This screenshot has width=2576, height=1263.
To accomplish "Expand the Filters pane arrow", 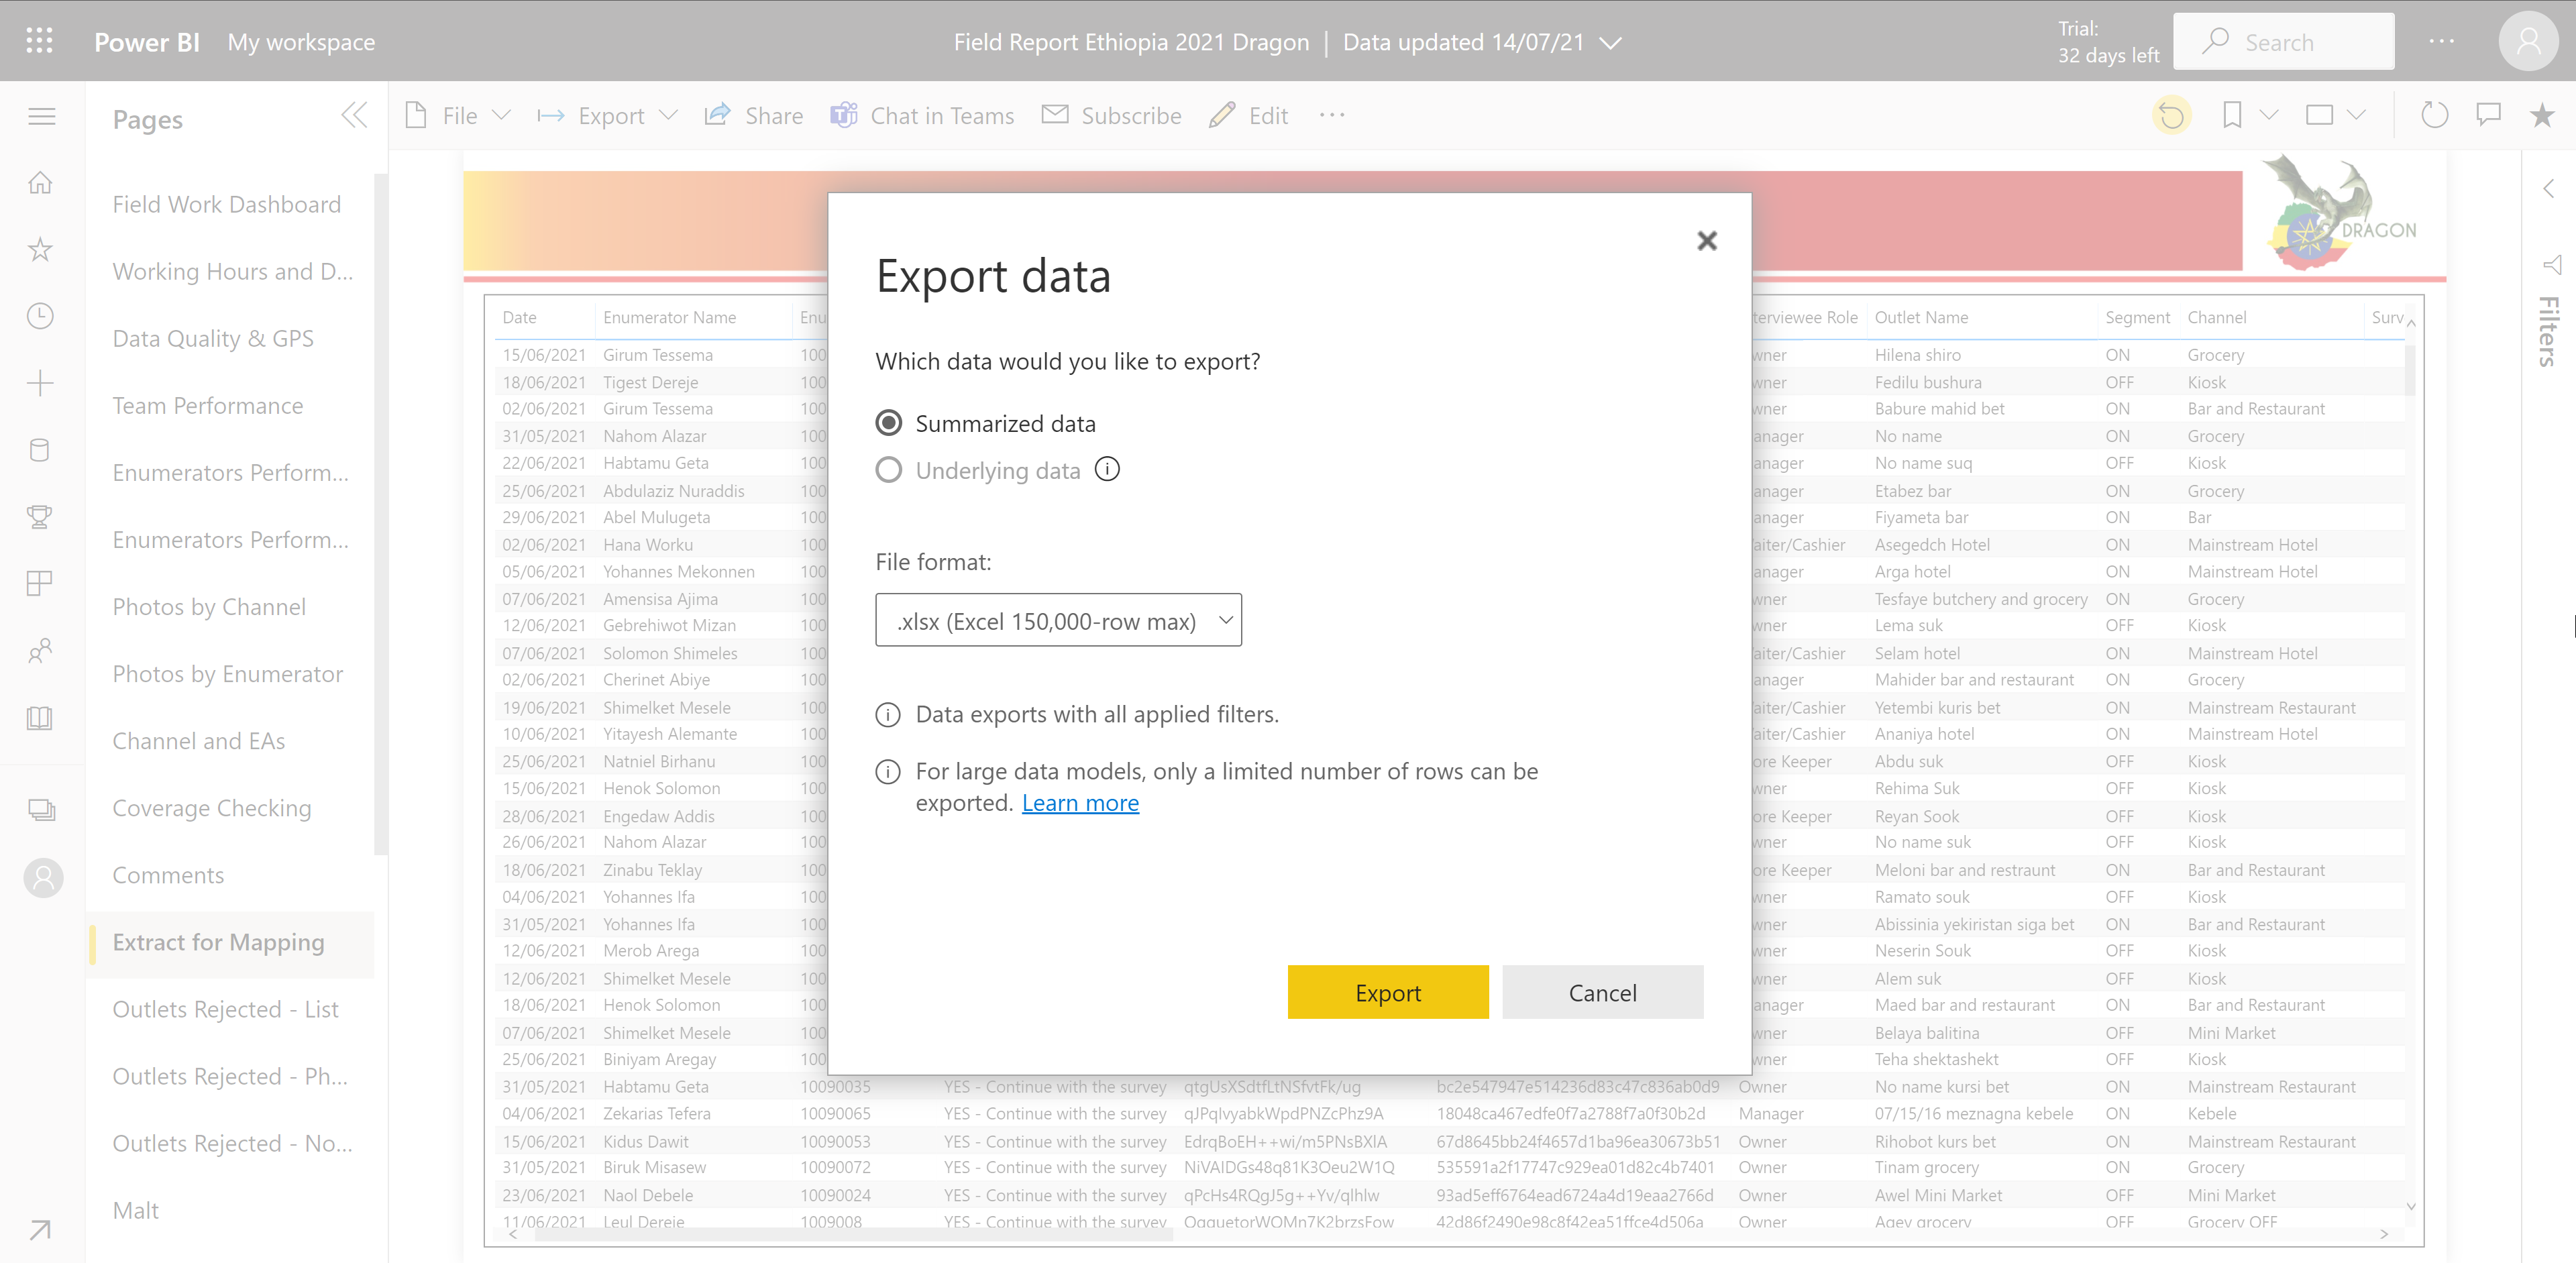I will 2549,188.
